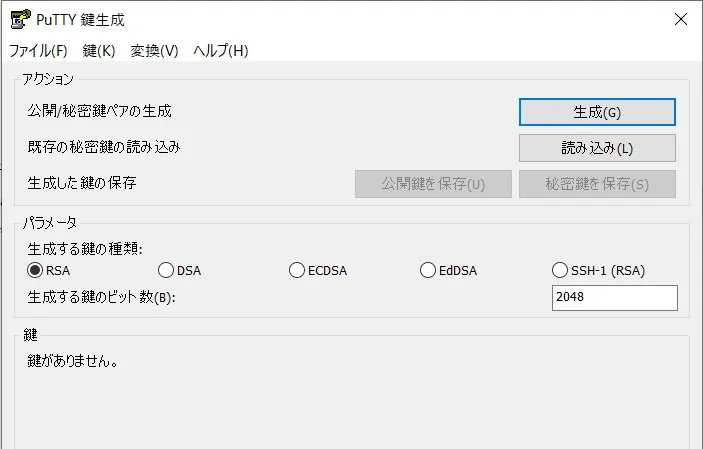This screenshot has height=449, width=703.
Task: Click the 生成する鍵のビット数(B) label
Action: (x=101, y=297)
